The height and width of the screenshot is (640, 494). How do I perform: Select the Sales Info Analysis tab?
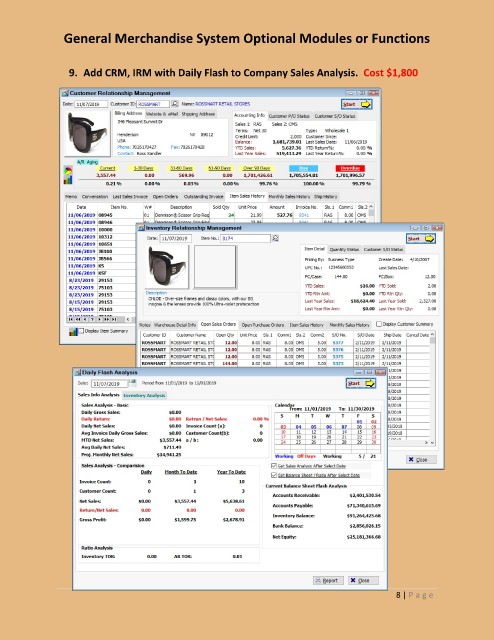pos(98,395)
